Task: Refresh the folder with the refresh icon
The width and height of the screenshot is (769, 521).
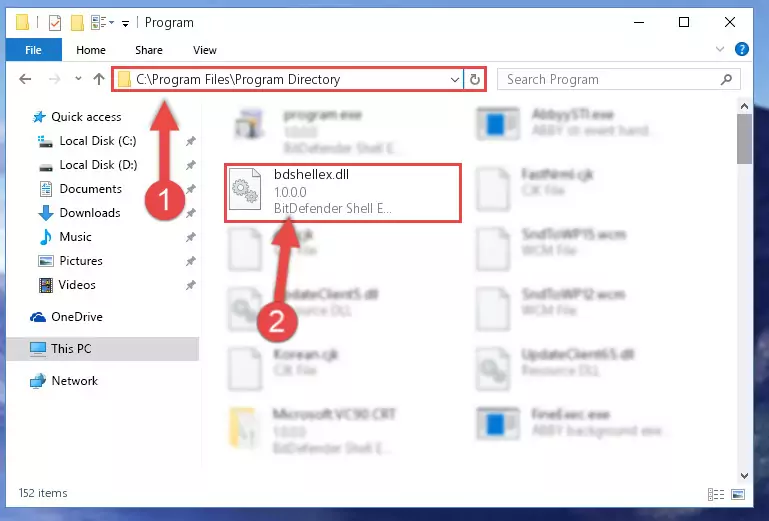Action: tap(475, 79)
